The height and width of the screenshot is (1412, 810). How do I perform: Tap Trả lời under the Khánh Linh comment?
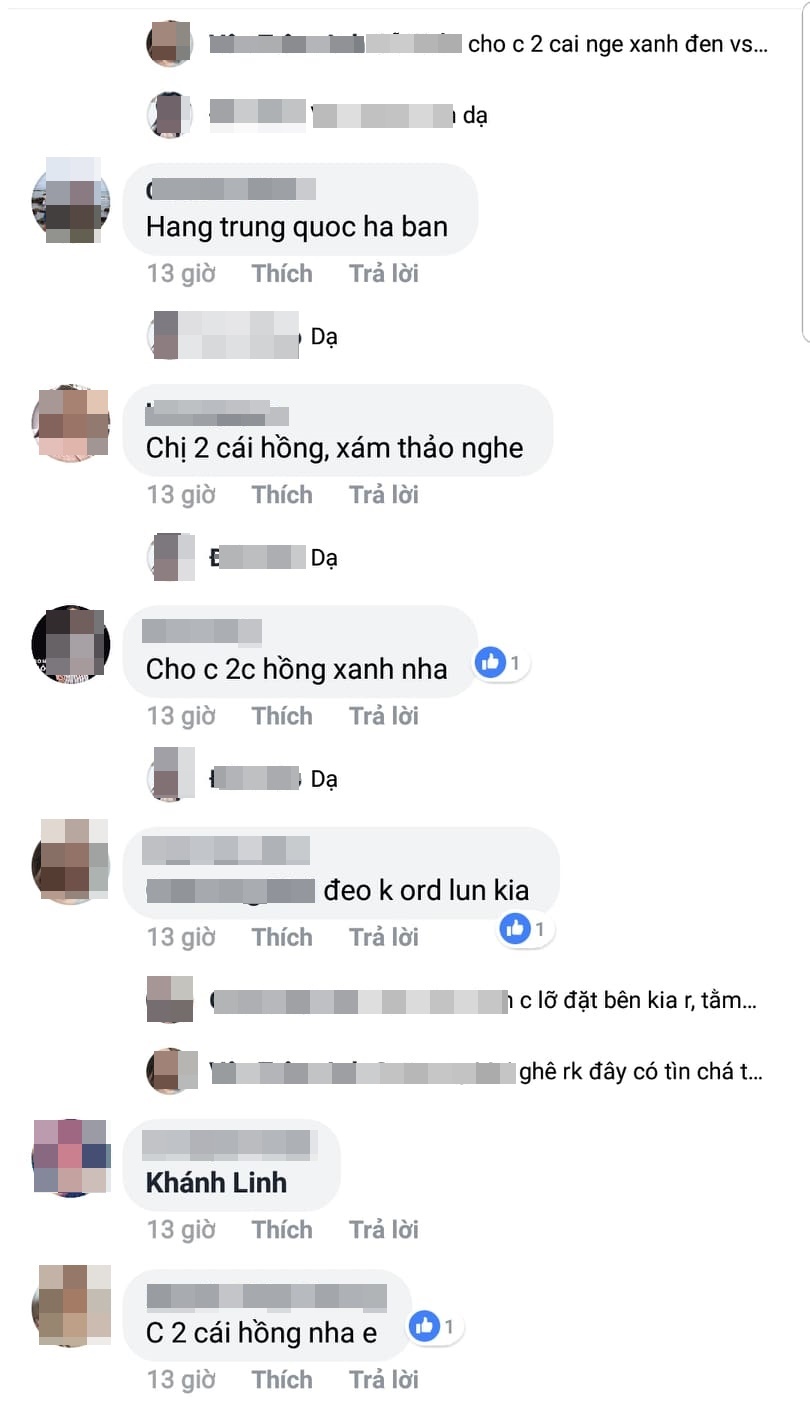coord(383,1230)
